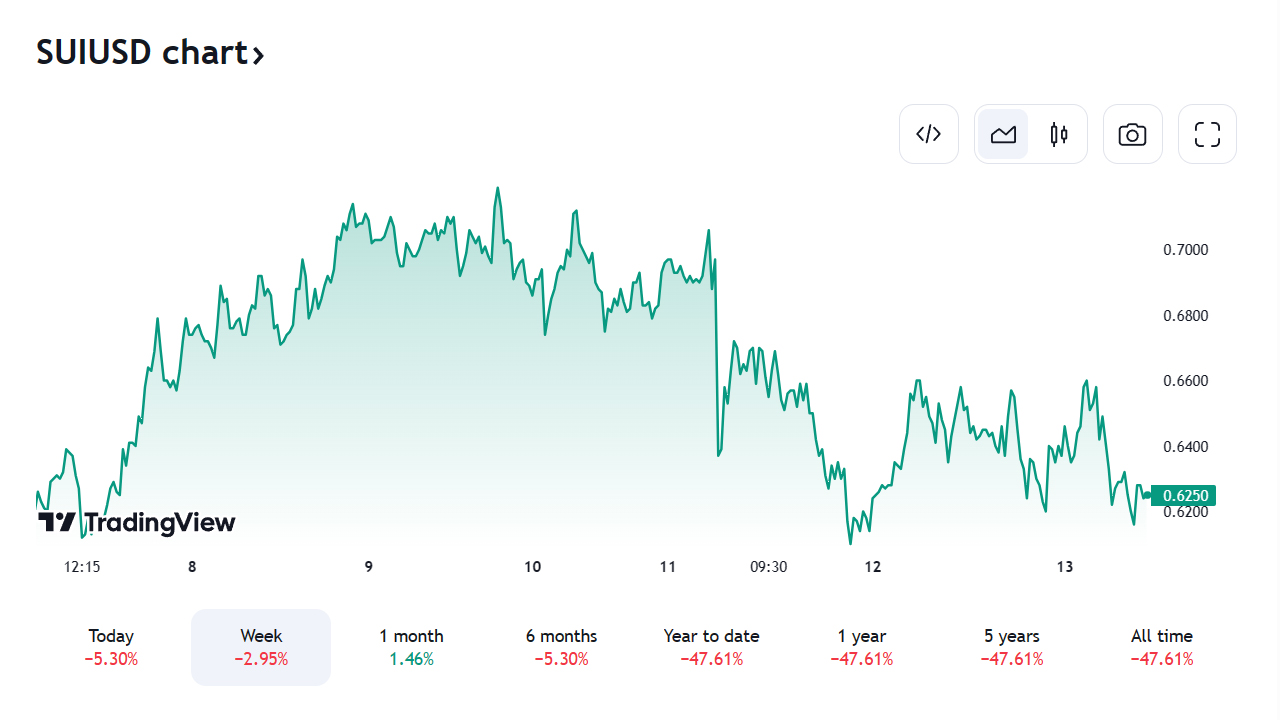The width and height of the screenshot is (1280, 720).
Task: Open the SUIUSD chart title link
Action: pos(150,52)
